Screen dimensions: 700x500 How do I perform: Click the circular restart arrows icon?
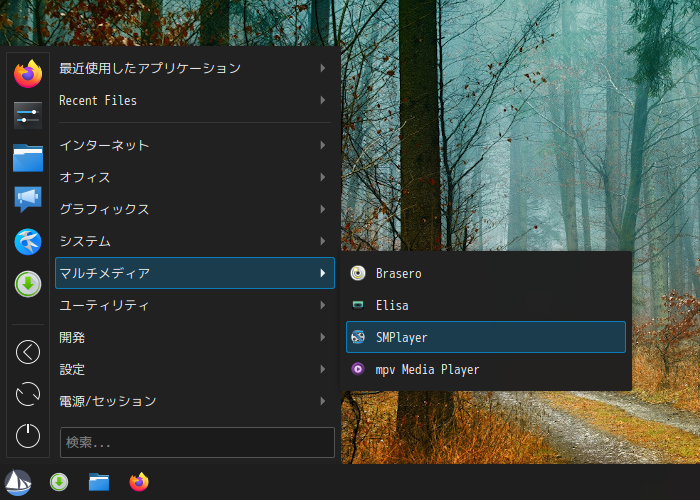pyautogui.click(x=28, y=394)
